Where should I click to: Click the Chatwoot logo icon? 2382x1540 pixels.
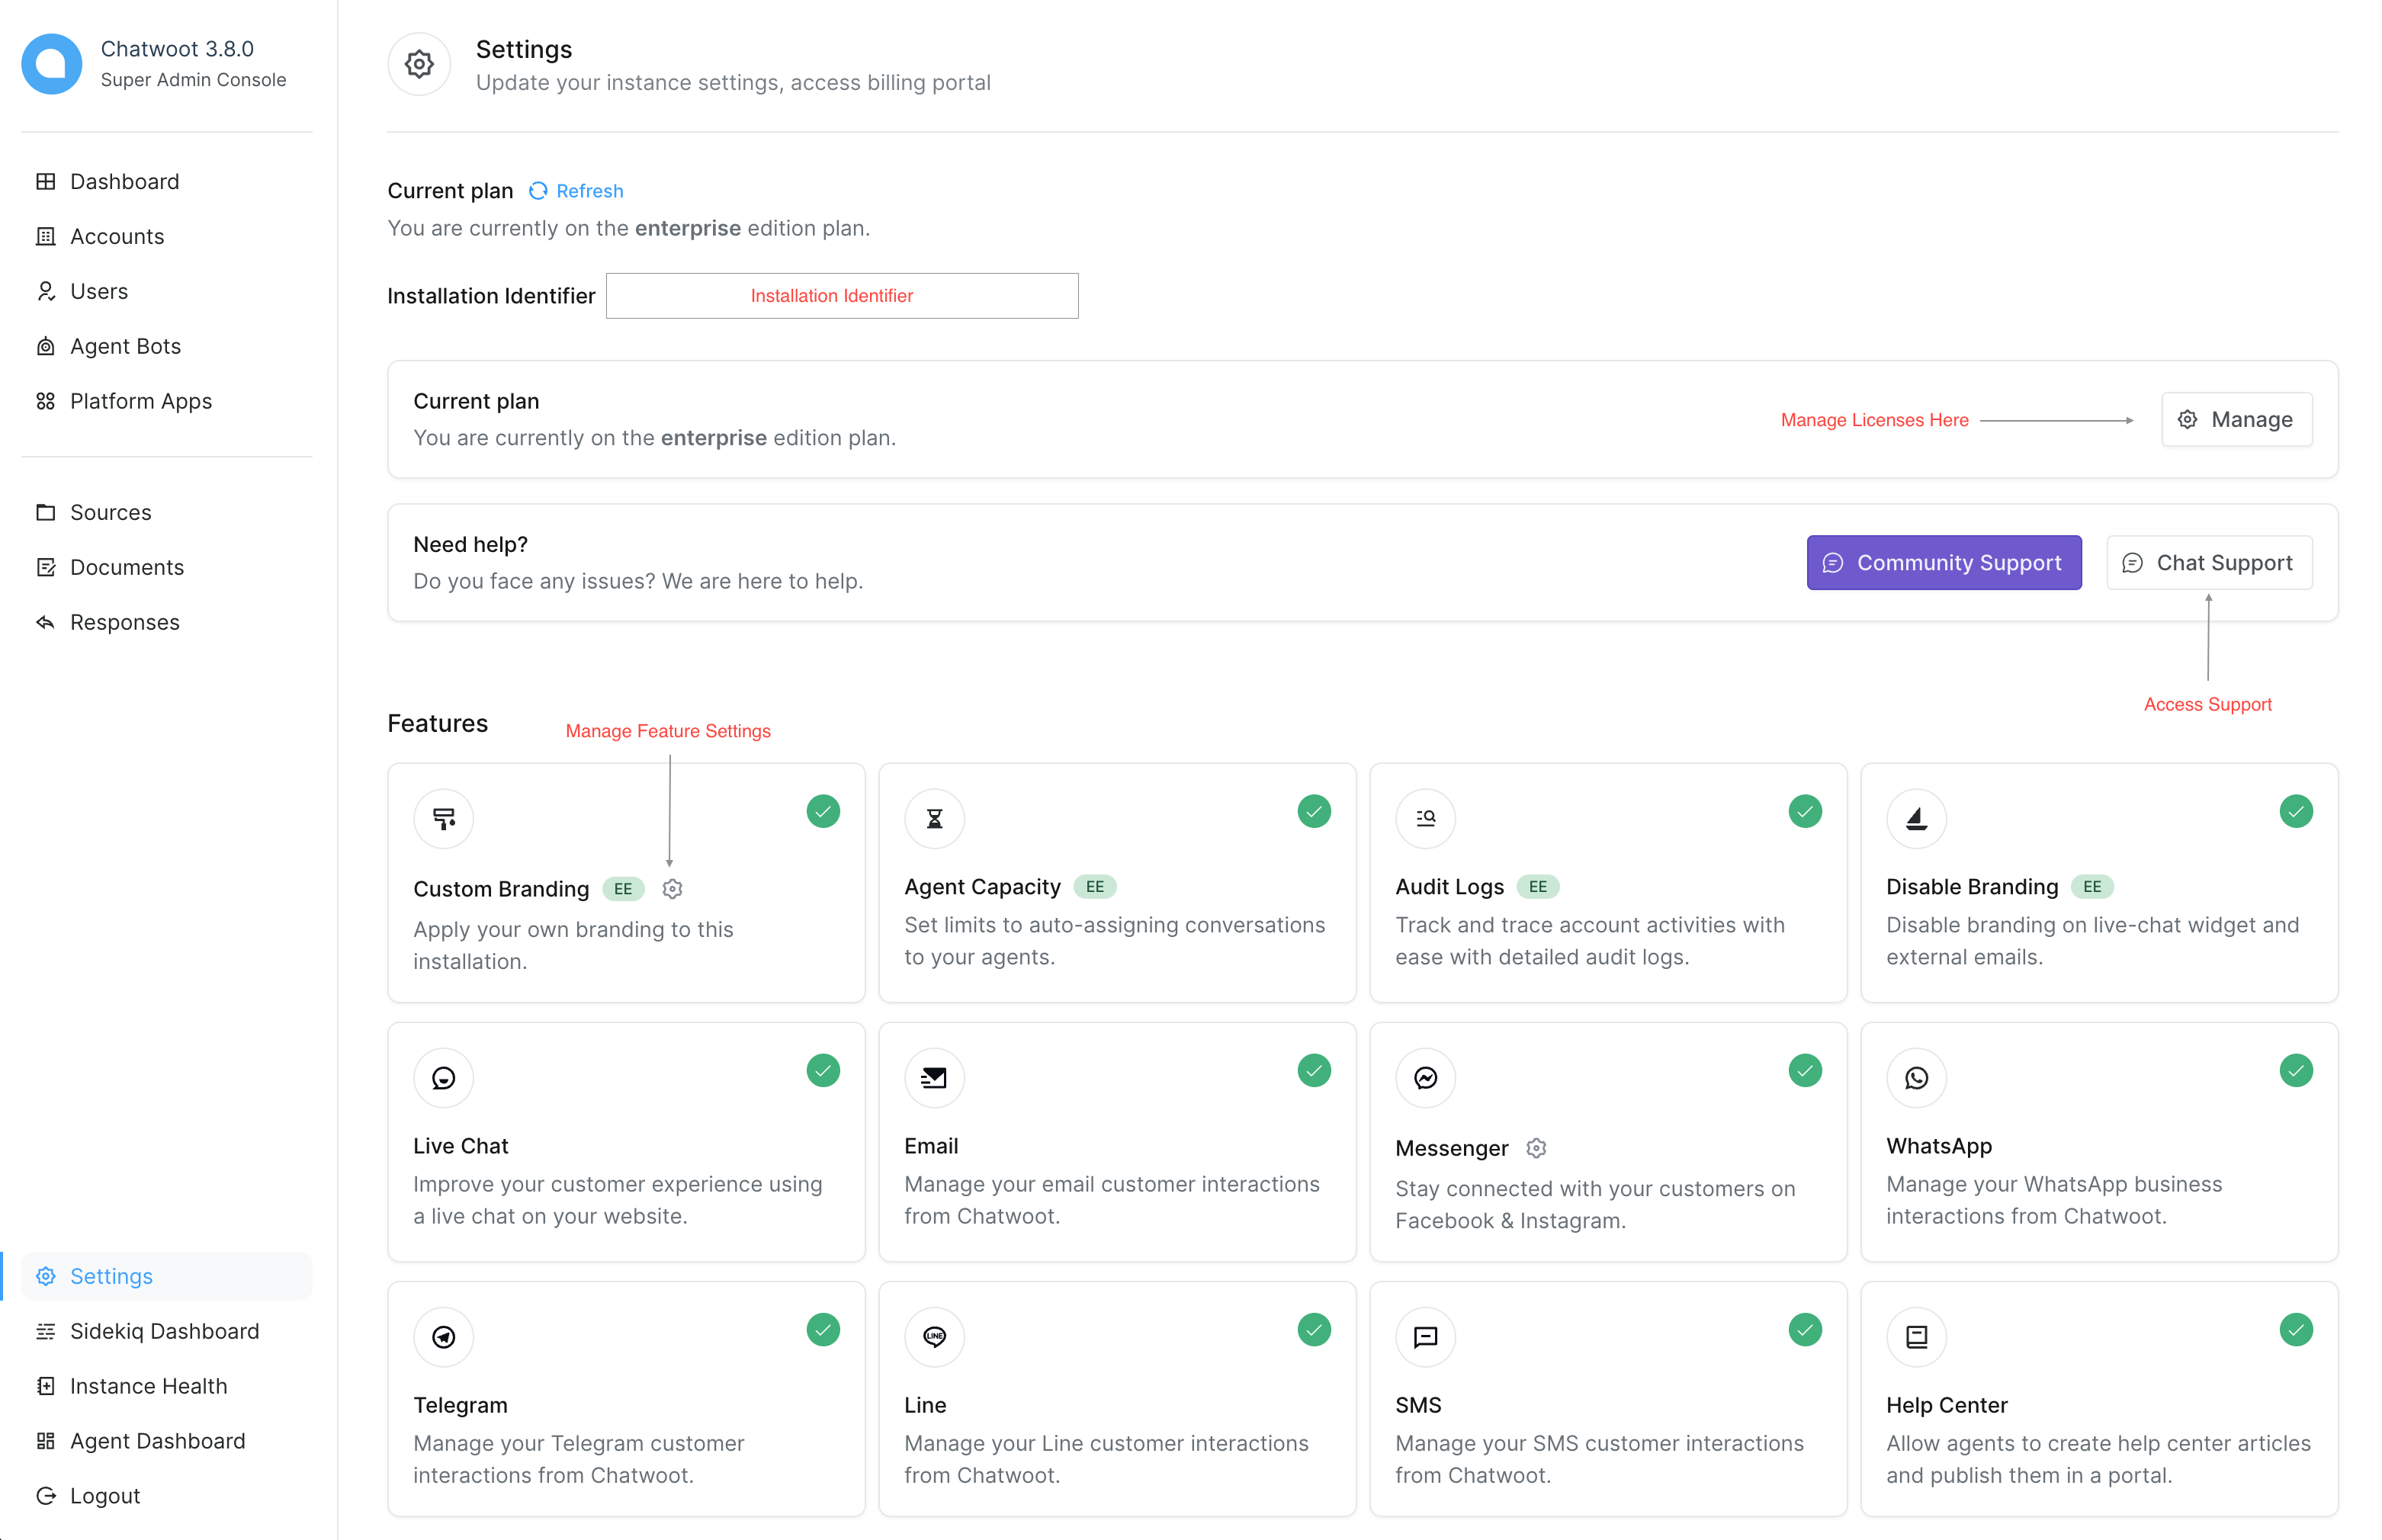(x=52, y=64)
